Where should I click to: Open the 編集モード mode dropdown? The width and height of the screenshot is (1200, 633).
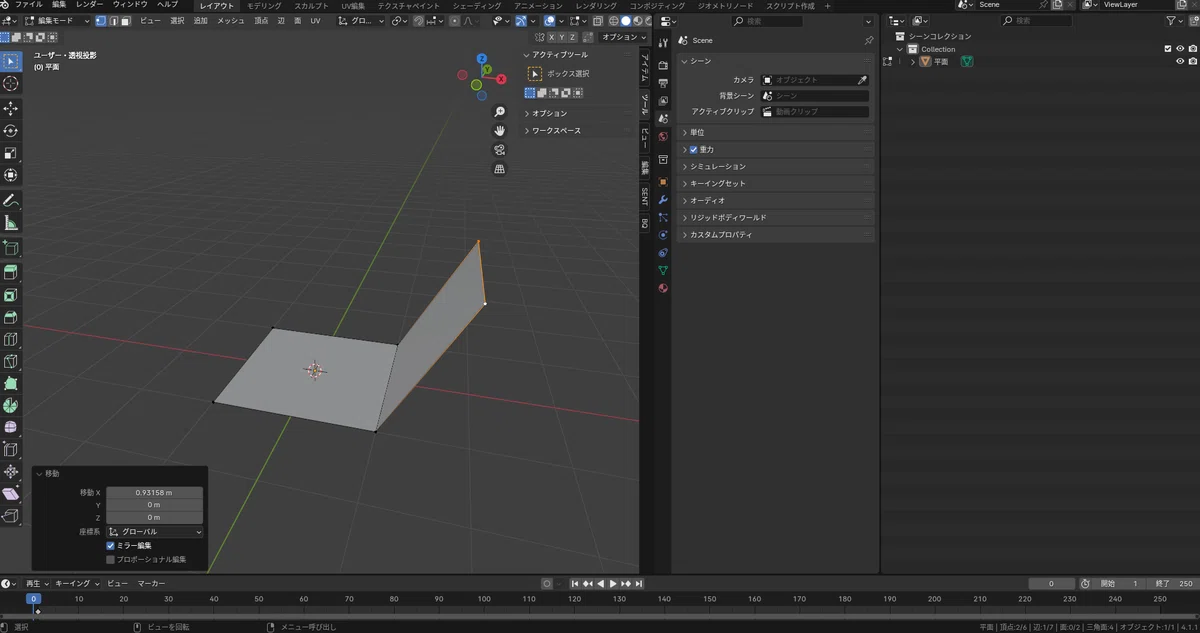pyautogui.click(x=56, y=20)
